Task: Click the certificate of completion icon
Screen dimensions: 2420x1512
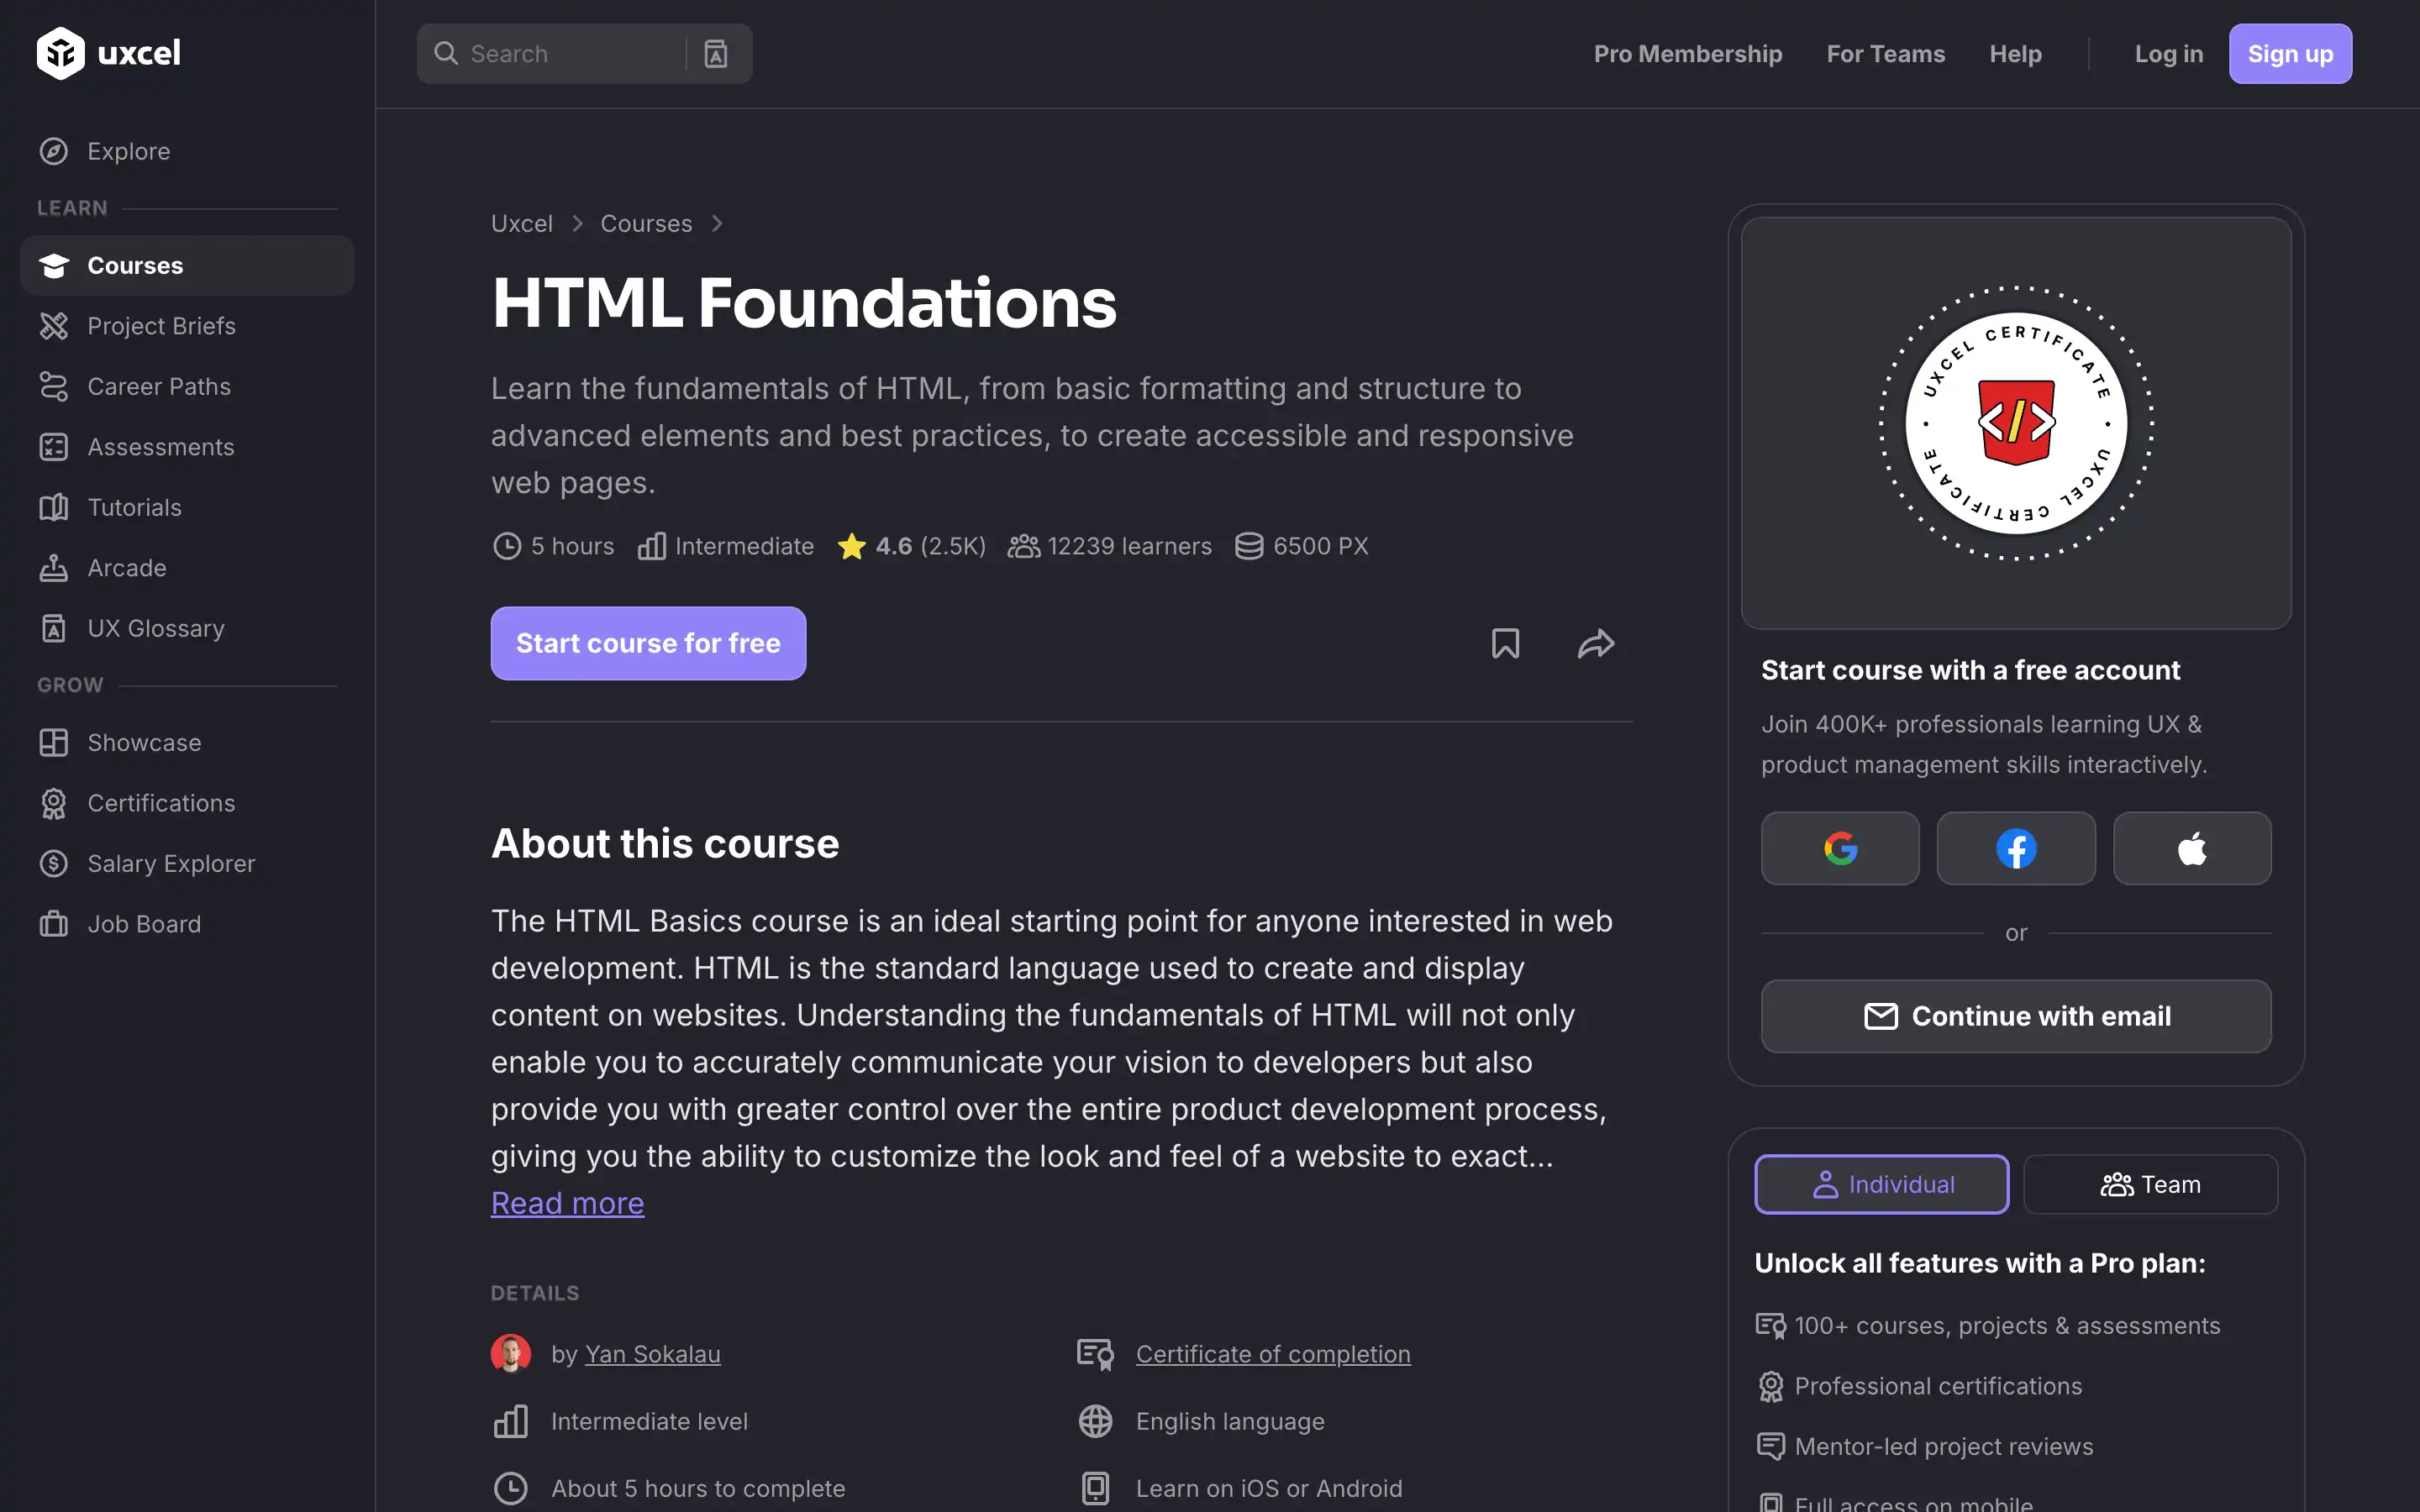Action: tap(1095, 1354)
